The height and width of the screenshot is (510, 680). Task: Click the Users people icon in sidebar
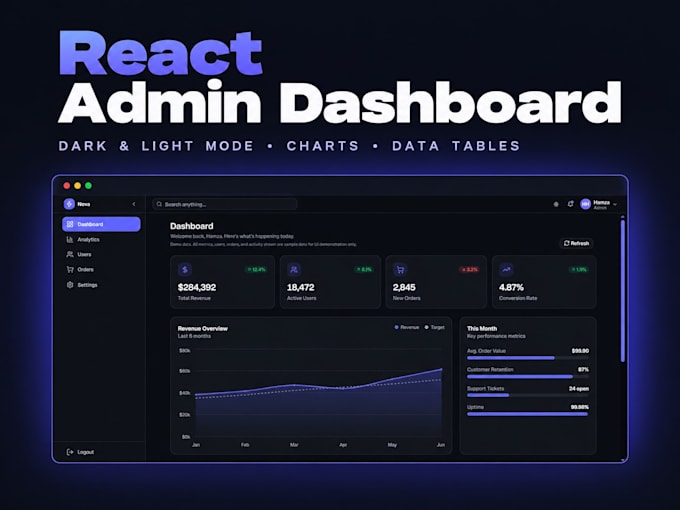[x=70, y=255]
